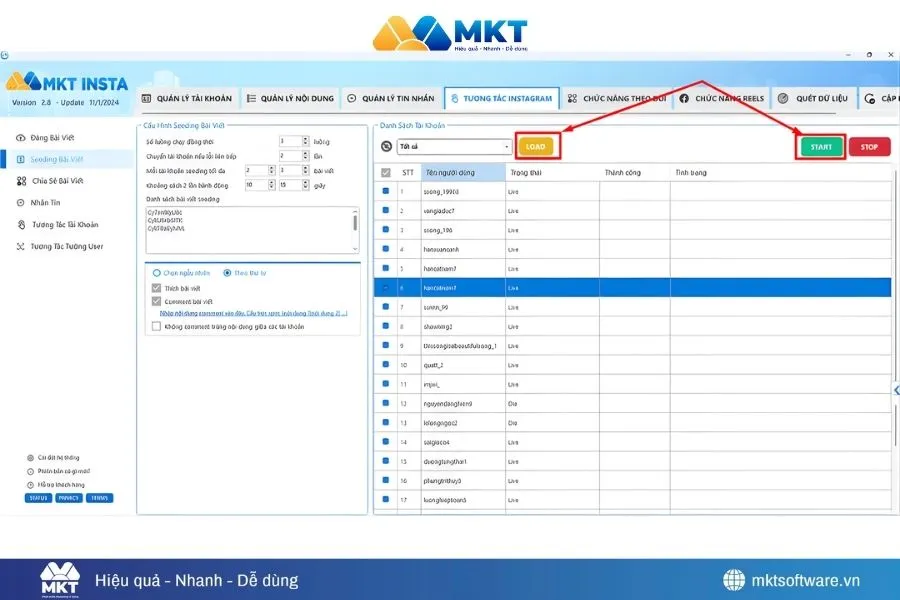The height and width of the screenshot is (600, 900).
Task: Select the Chọn ngẫu nhiên radio button
Action: tap(156, 272)
